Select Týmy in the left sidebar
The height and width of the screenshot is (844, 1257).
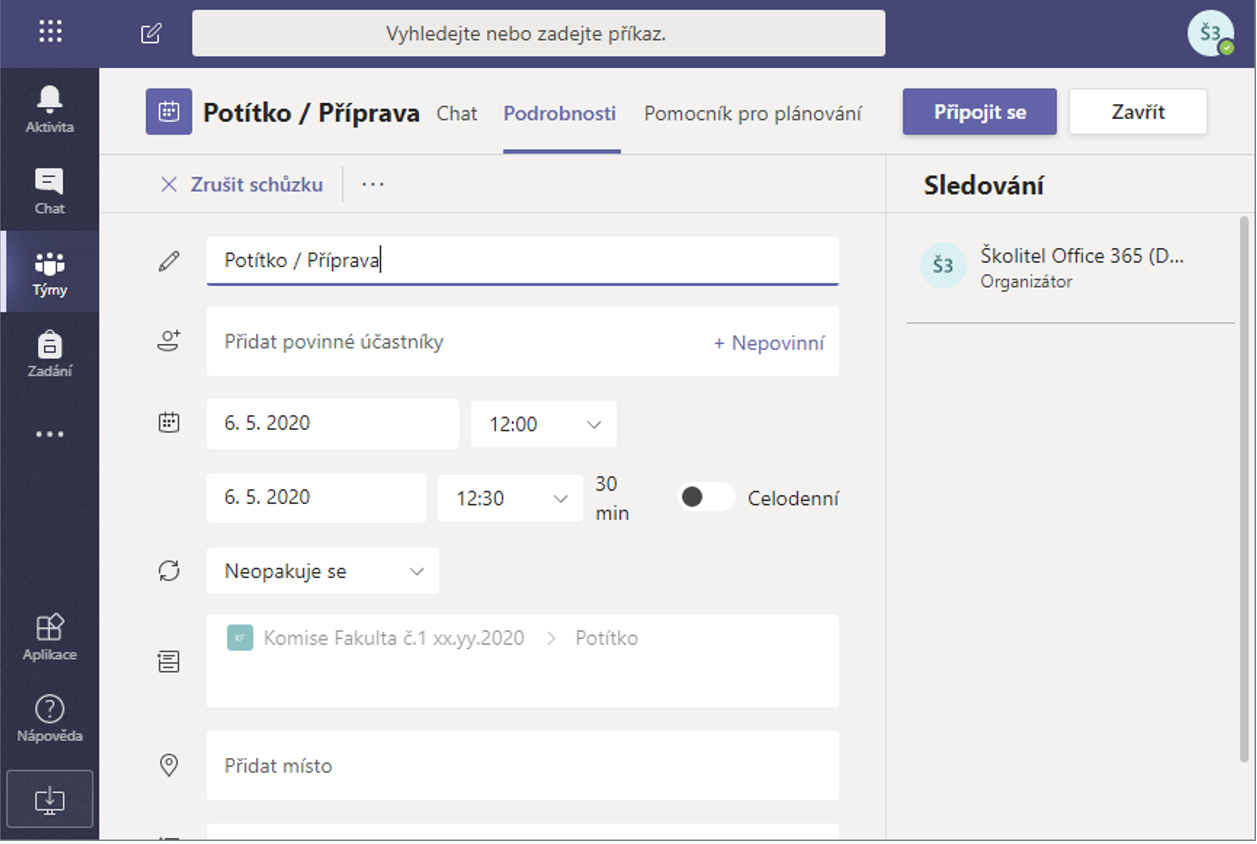(49, 272)
